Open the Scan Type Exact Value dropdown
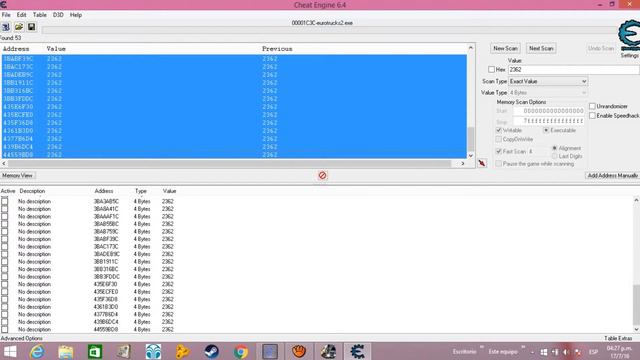This screenshot has width=640, height=360. click(x=548, y=81)
